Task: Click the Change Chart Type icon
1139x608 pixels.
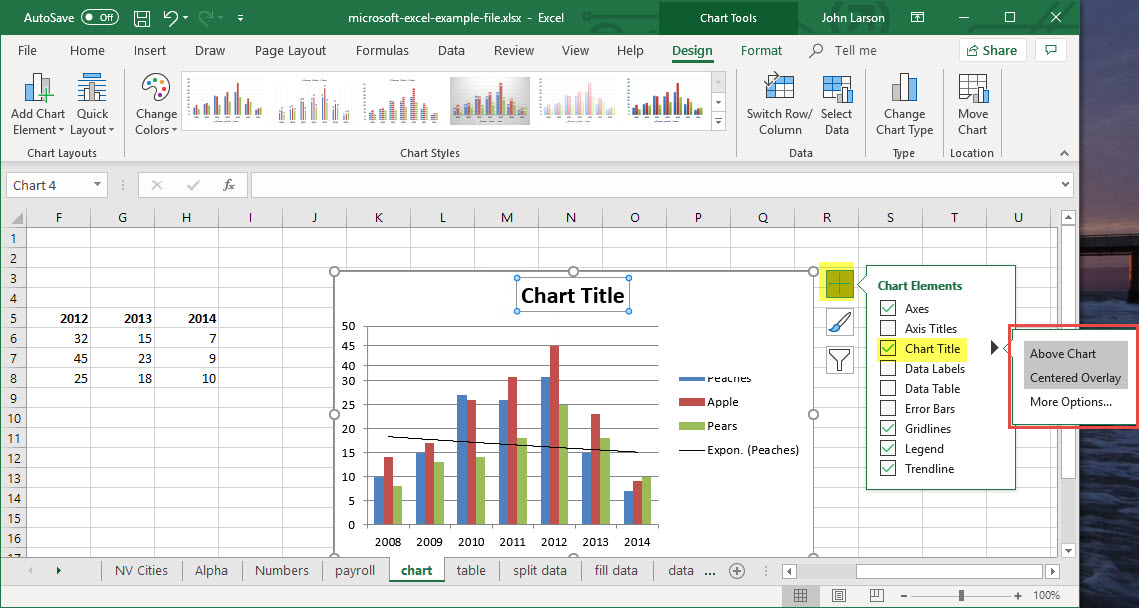Action: [x=904, y=88]
